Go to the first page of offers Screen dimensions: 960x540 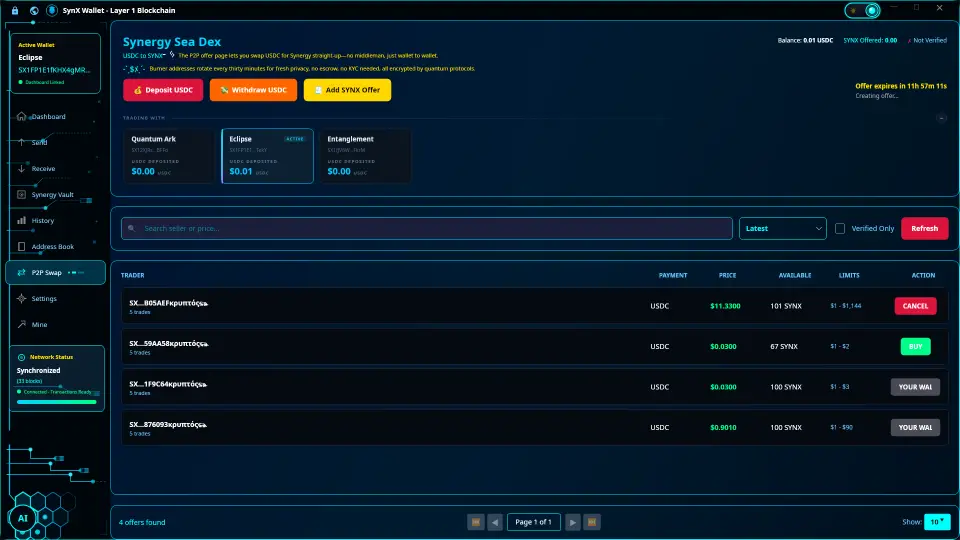[x=476, y=522]
